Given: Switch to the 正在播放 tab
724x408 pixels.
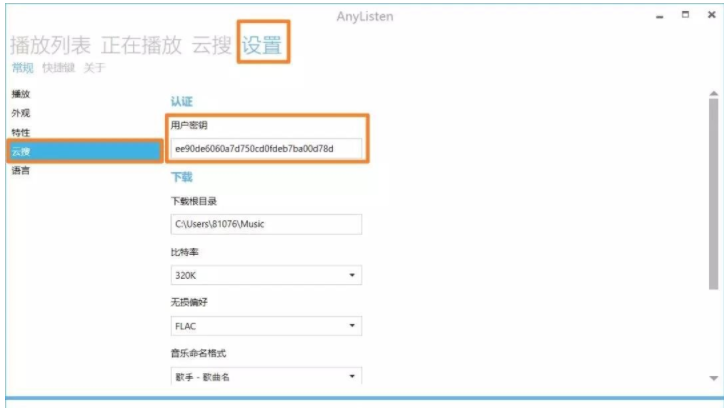Looking at the screenshot, I should tap(141, 45).
